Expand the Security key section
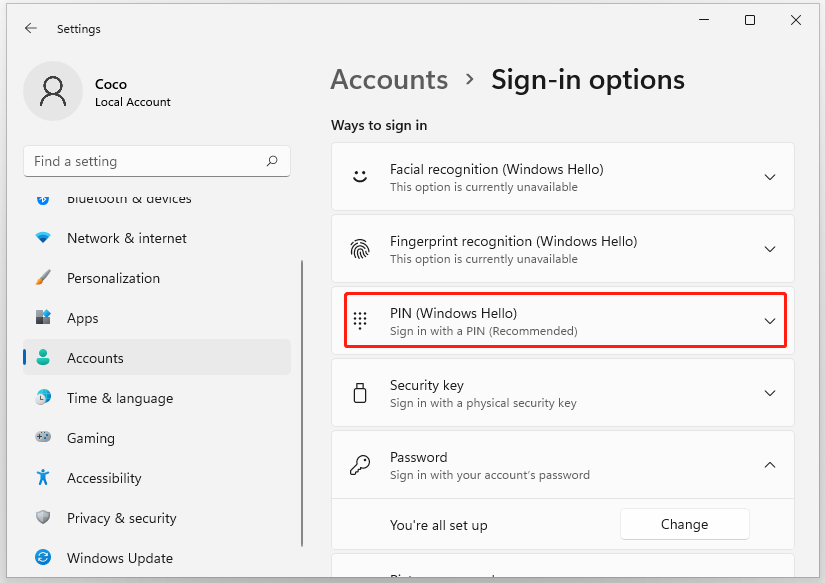The width and height of the screenshot is (825, 583). click(769, 393)
